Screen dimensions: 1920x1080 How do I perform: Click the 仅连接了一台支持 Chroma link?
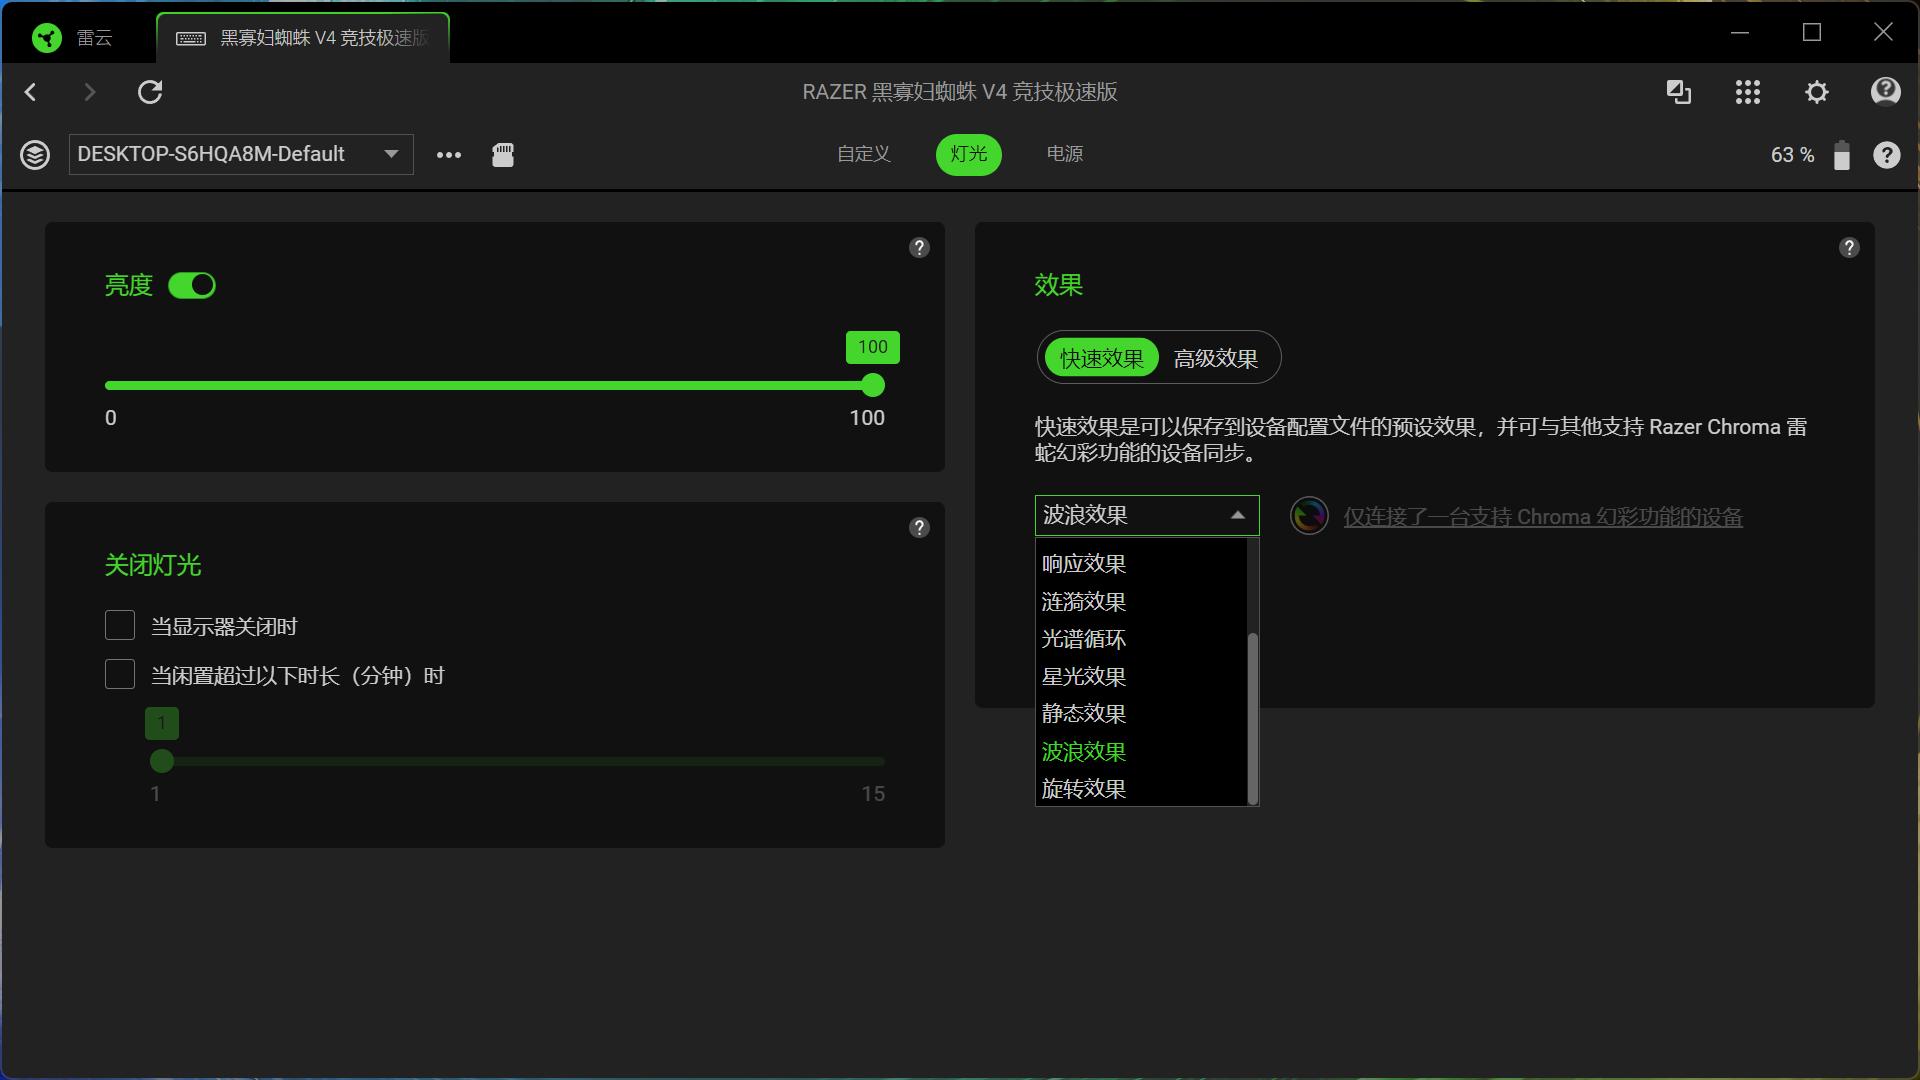[1542, 517]
